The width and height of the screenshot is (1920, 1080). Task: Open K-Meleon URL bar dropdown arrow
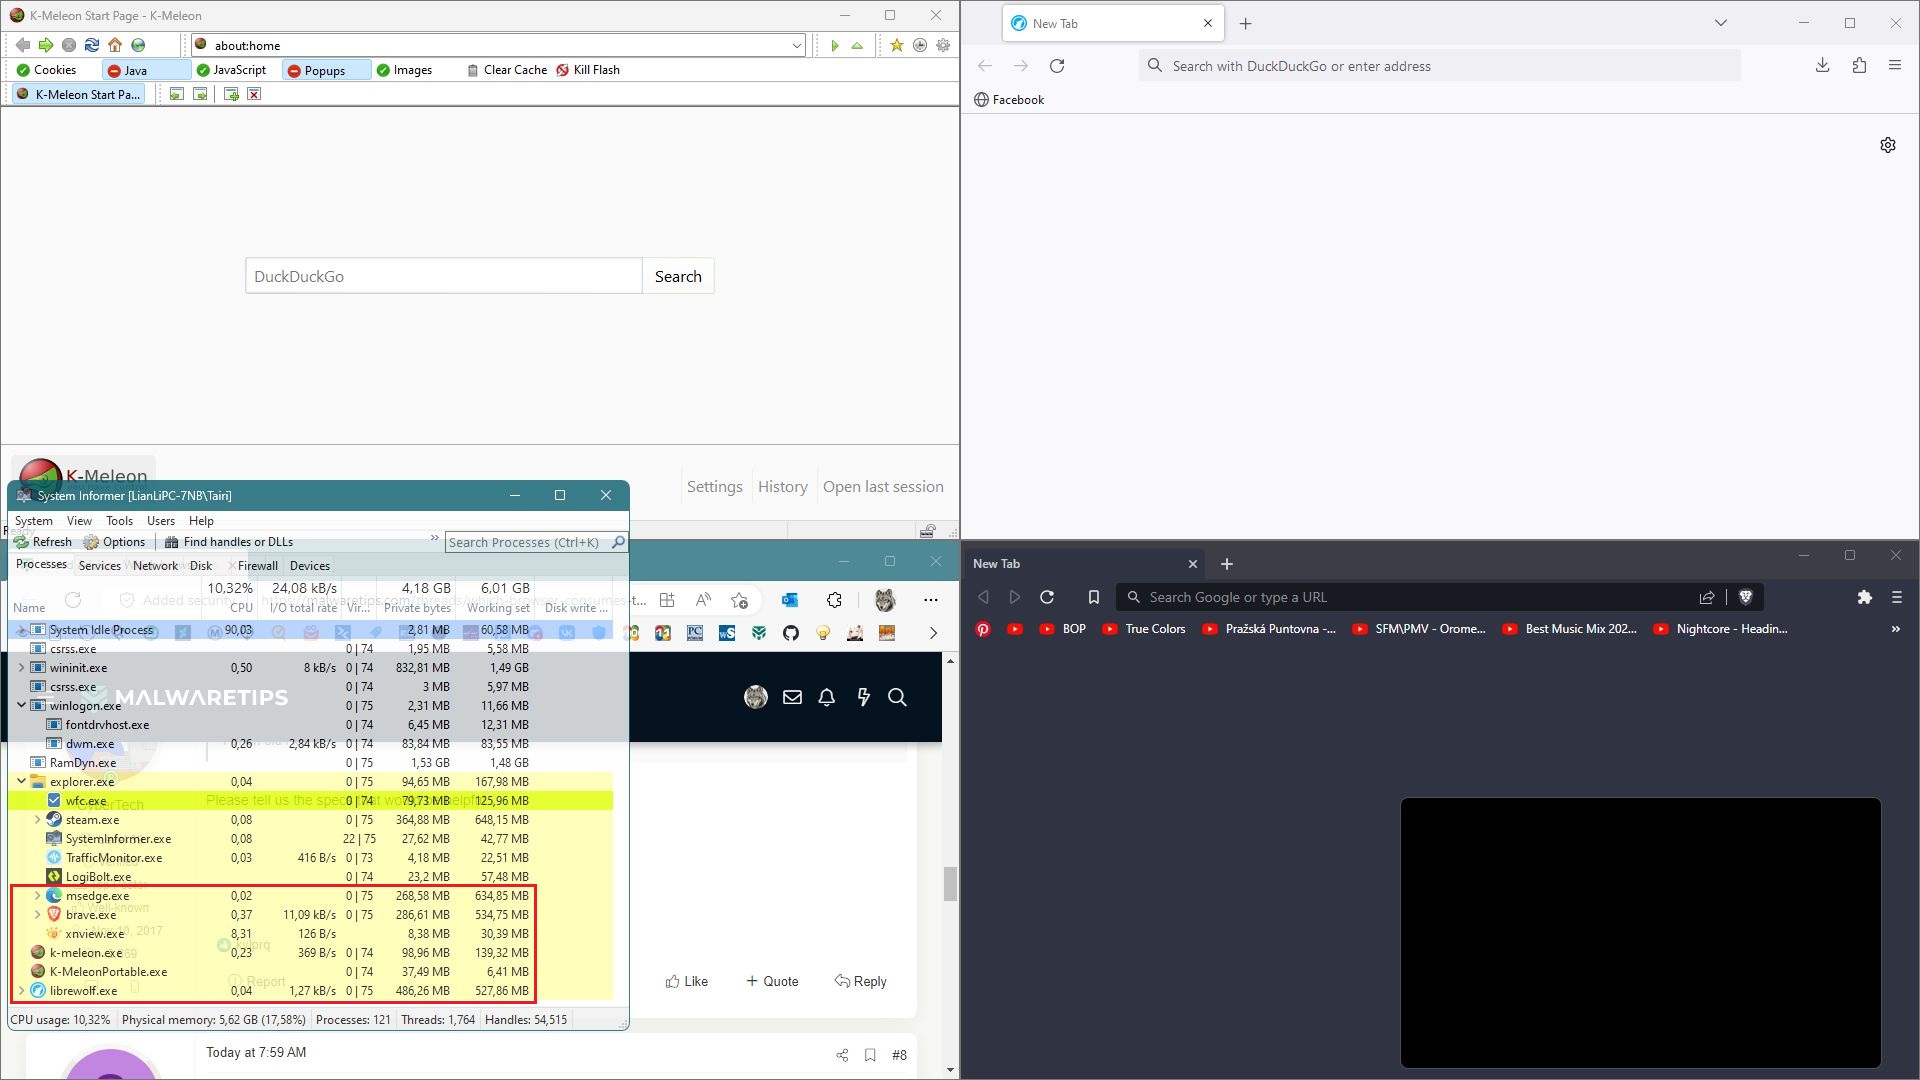click(x=796, y=46)
